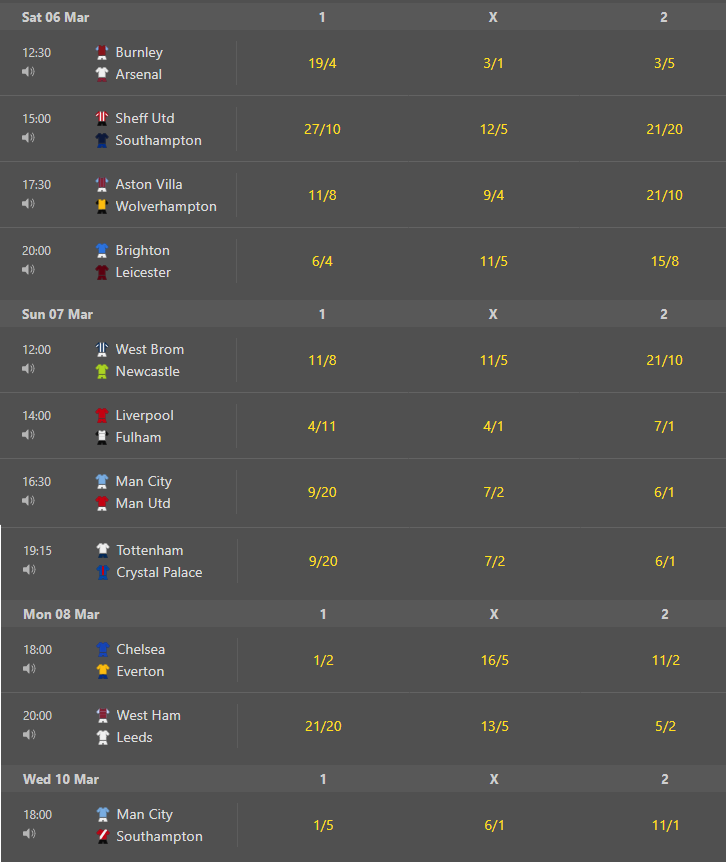Click the audio icon for Burnley vs Arsenal
The width and height of the screenshot is (726, 866).
coord(28,72)
